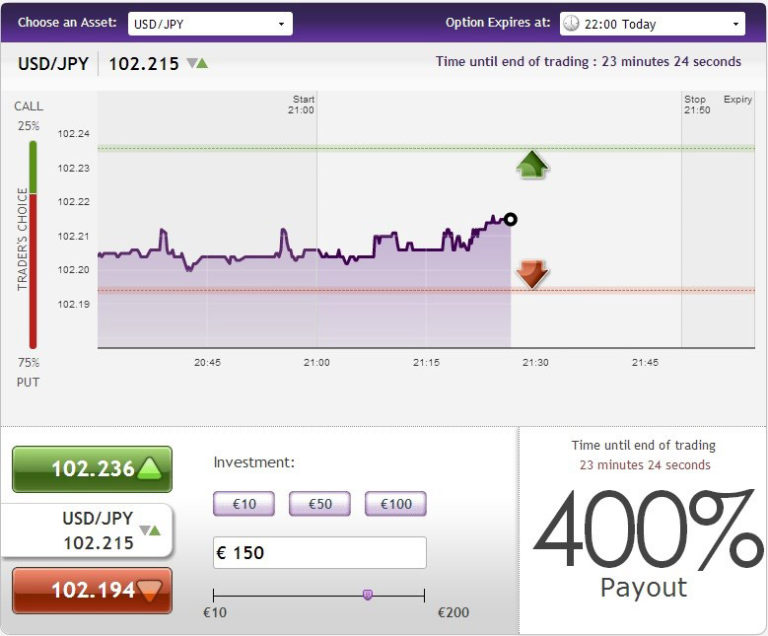Click the red 102.194 put button
Screen dimensions: 768x636
[92, 590]
